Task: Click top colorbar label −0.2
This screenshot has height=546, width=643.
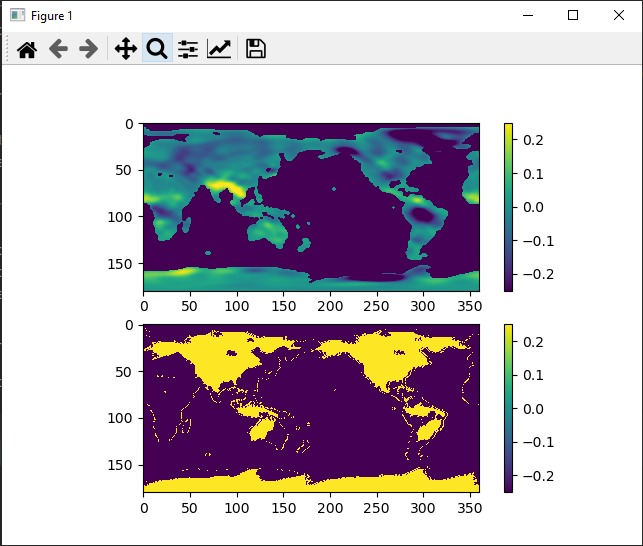Action: 538,274
